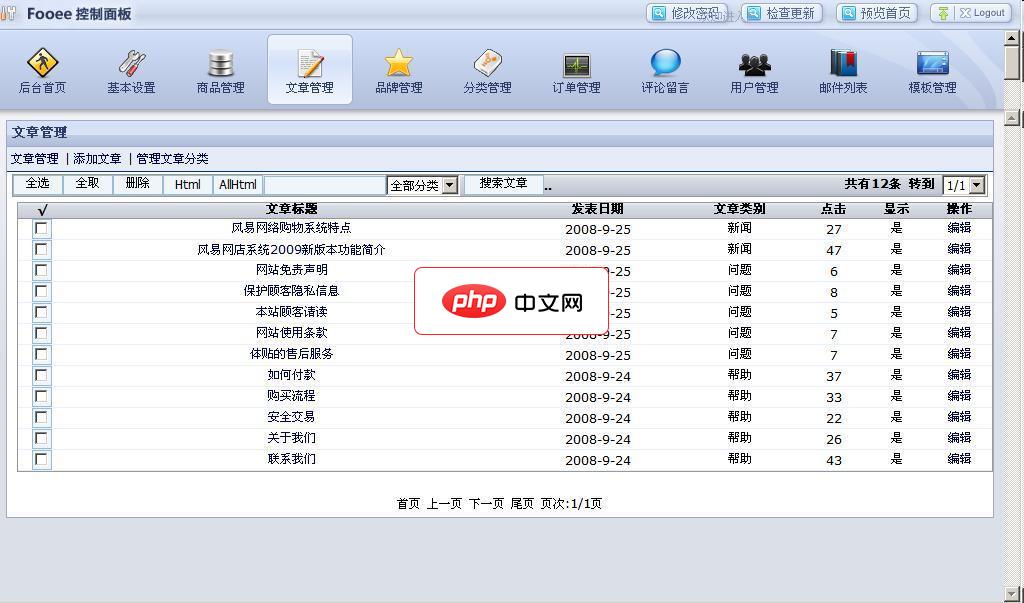Select the 品牌管理 icon in the toolbar
This screenshot has height=603, width=1024.
398,68
